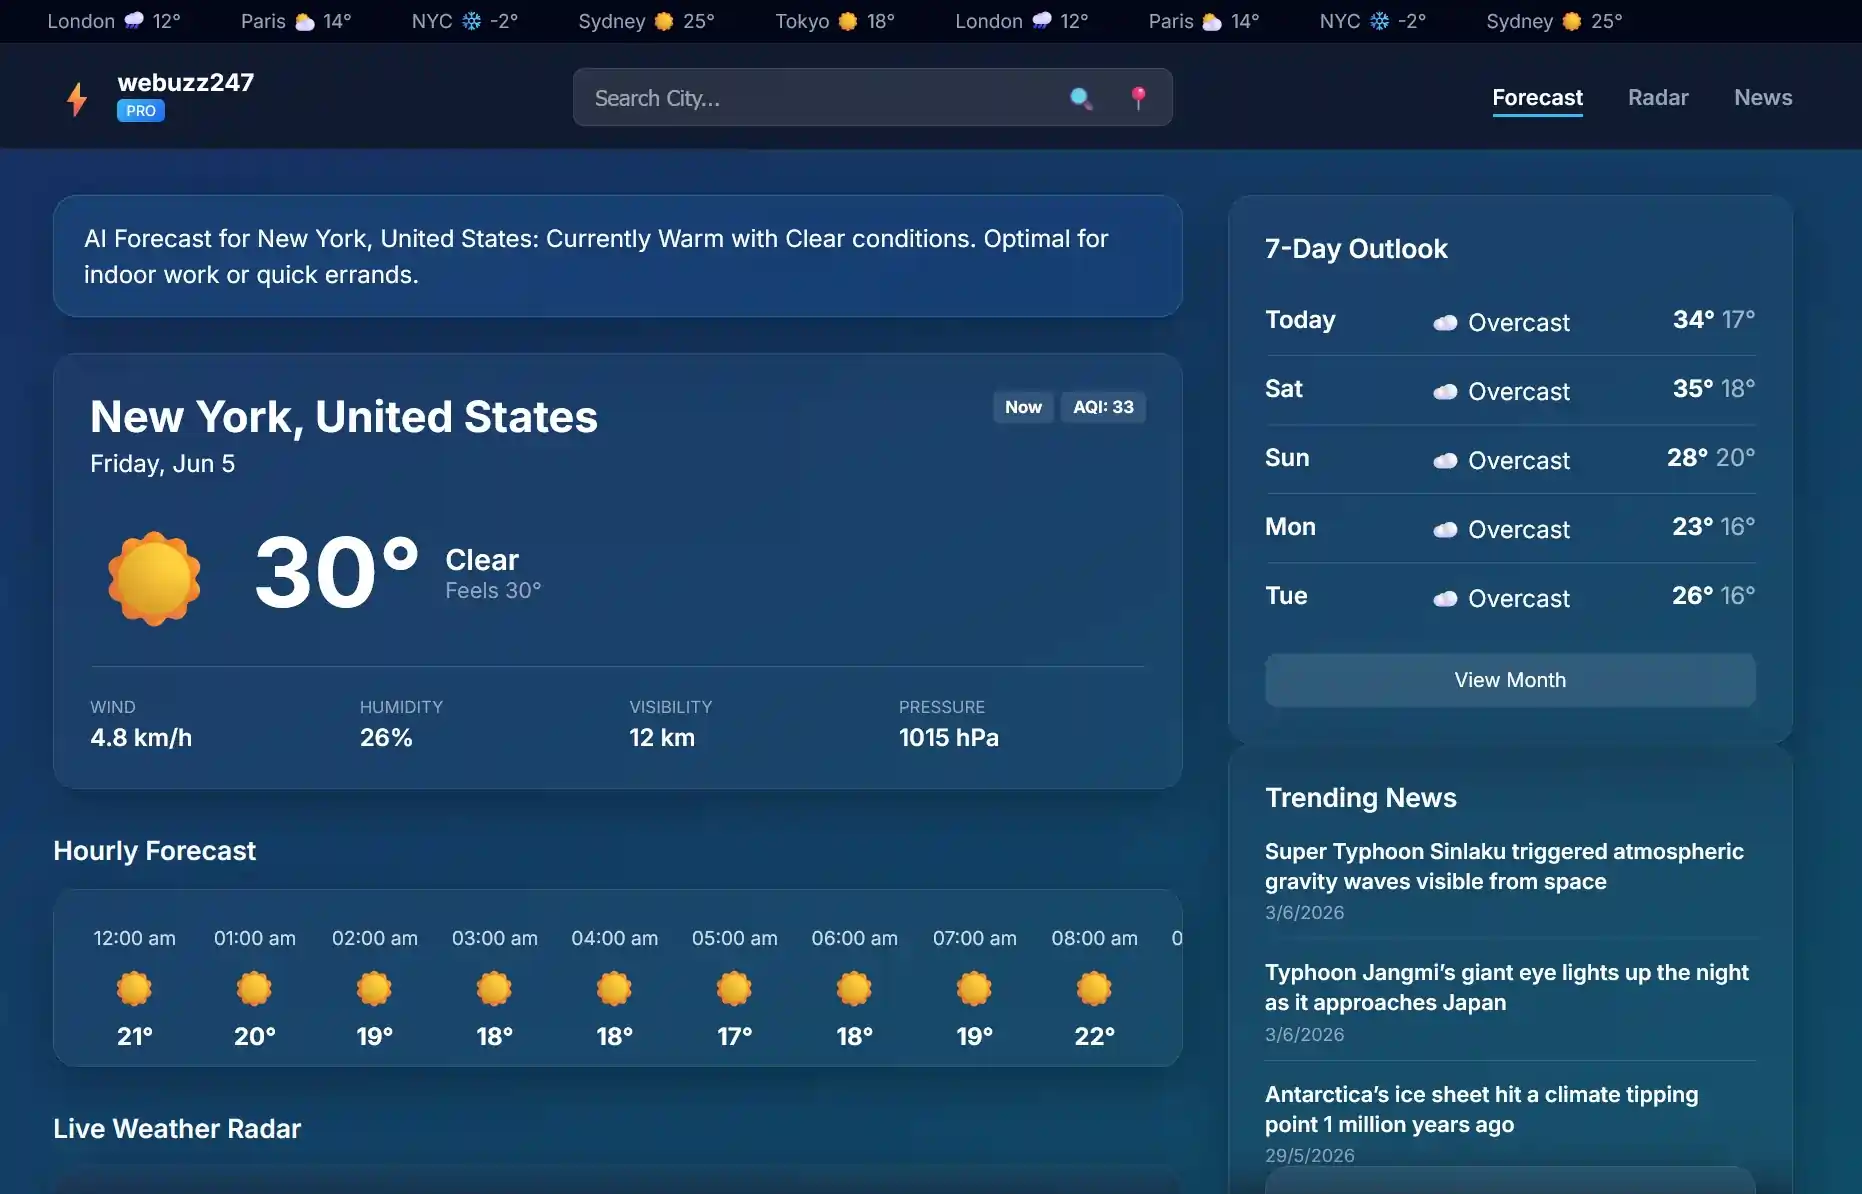Select the Tue forecast row label
This screenshot has width=1862, height=1194.
(x=1286, y=596)
